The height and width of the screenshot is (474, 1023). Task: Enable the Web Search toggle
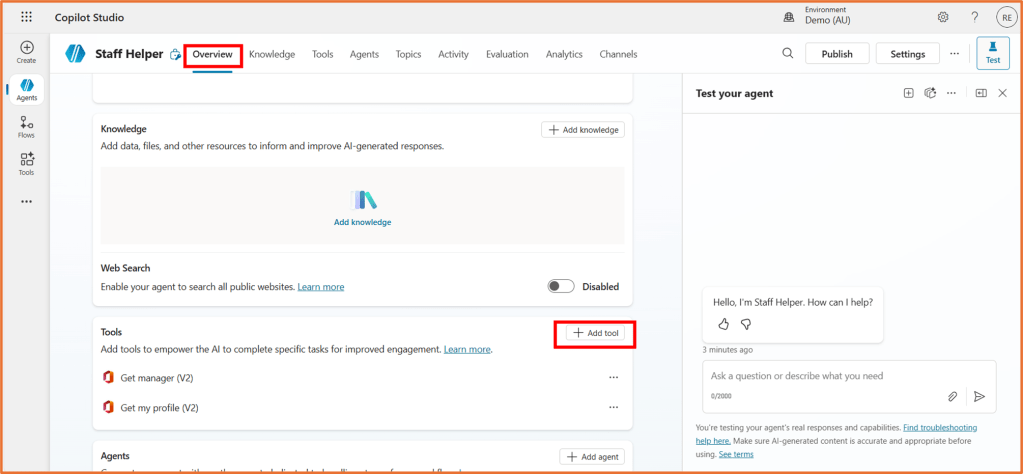[x=560, y=286]
